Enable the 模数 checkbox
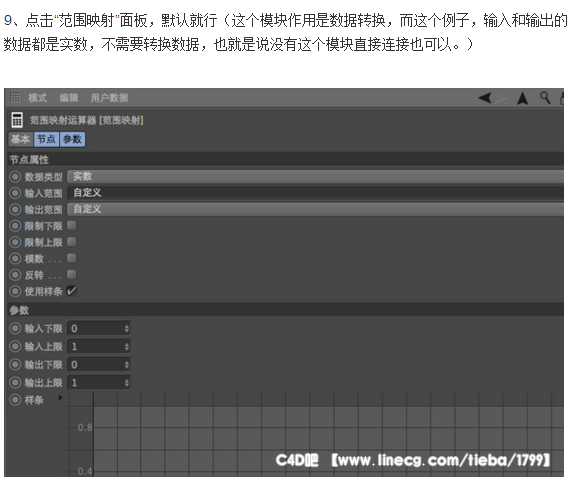 point(72,258)
